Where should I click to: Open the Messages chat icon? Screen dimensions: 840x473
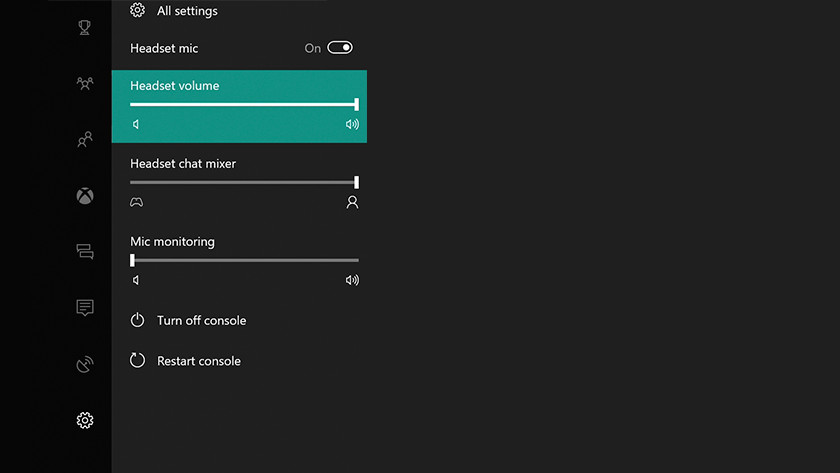[85, 252]
